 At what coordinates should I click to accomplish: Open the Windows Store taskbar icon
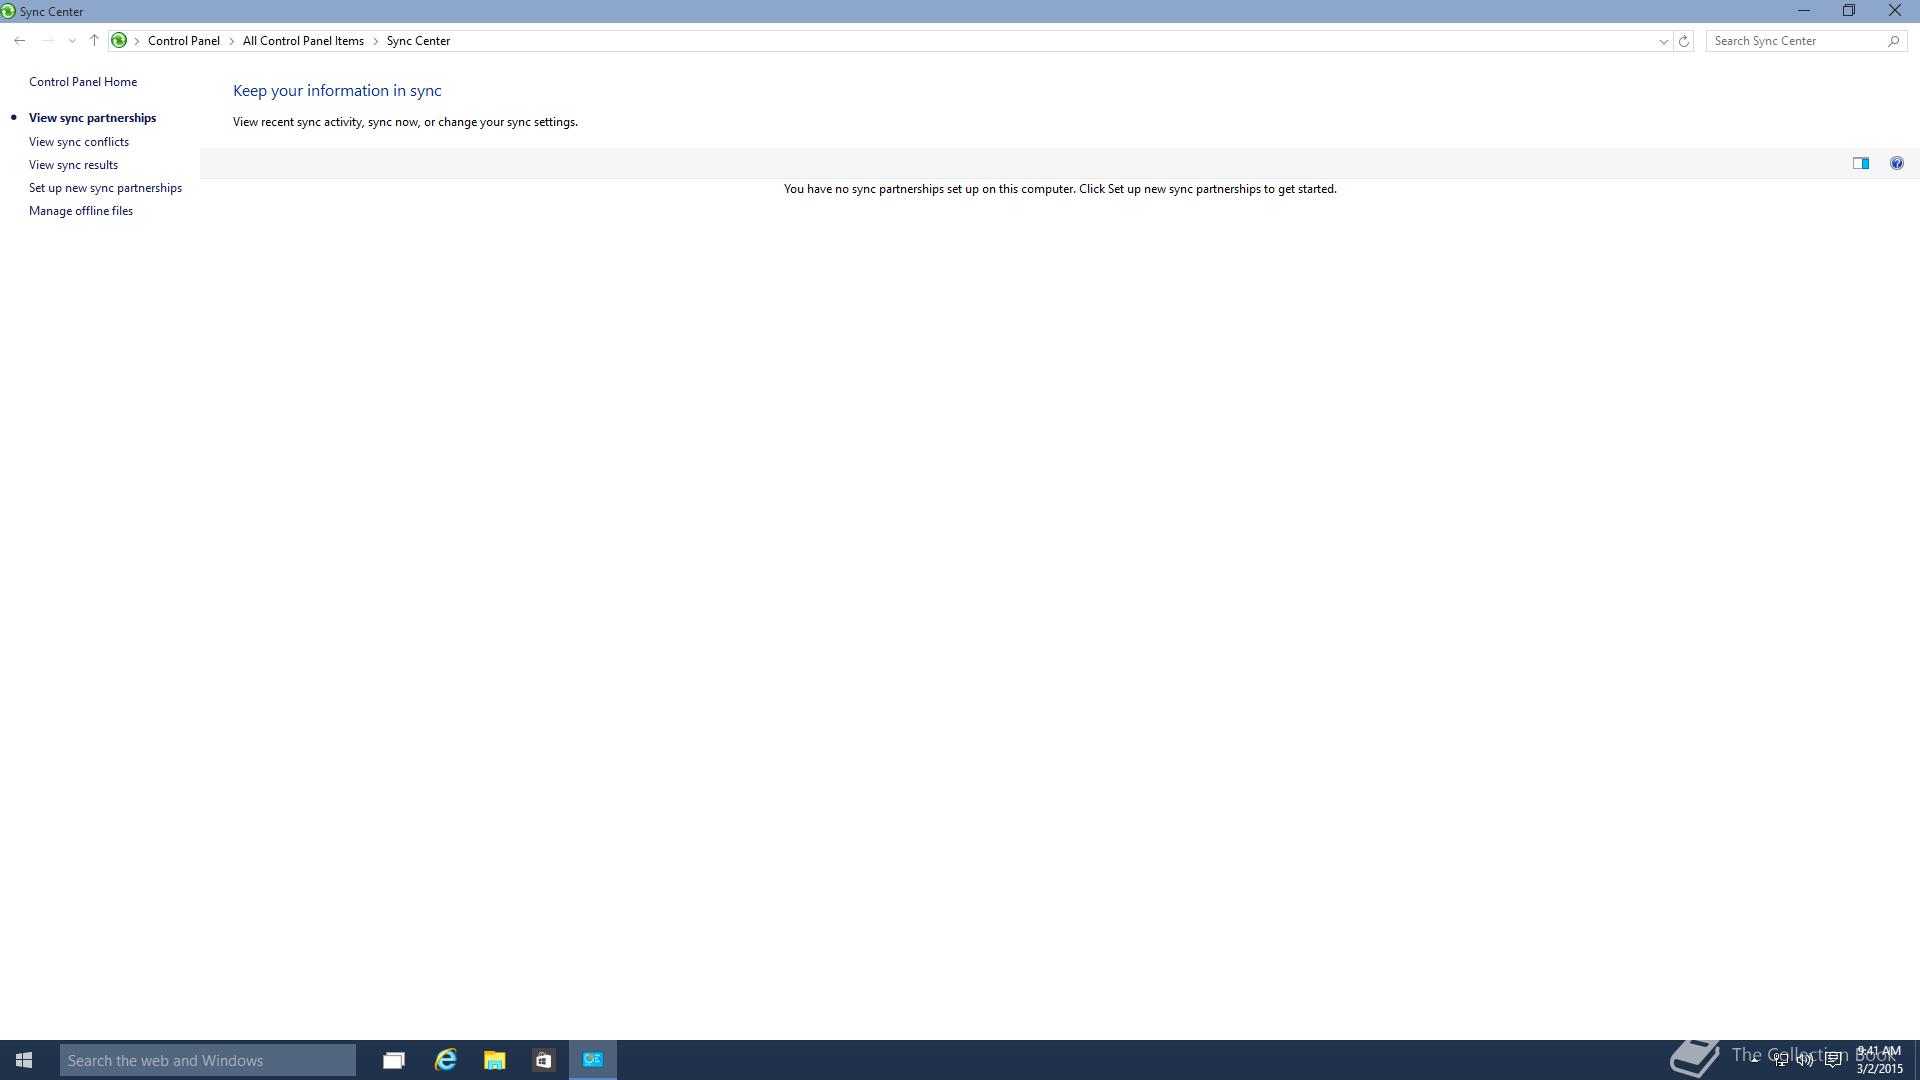point(543,1060)
